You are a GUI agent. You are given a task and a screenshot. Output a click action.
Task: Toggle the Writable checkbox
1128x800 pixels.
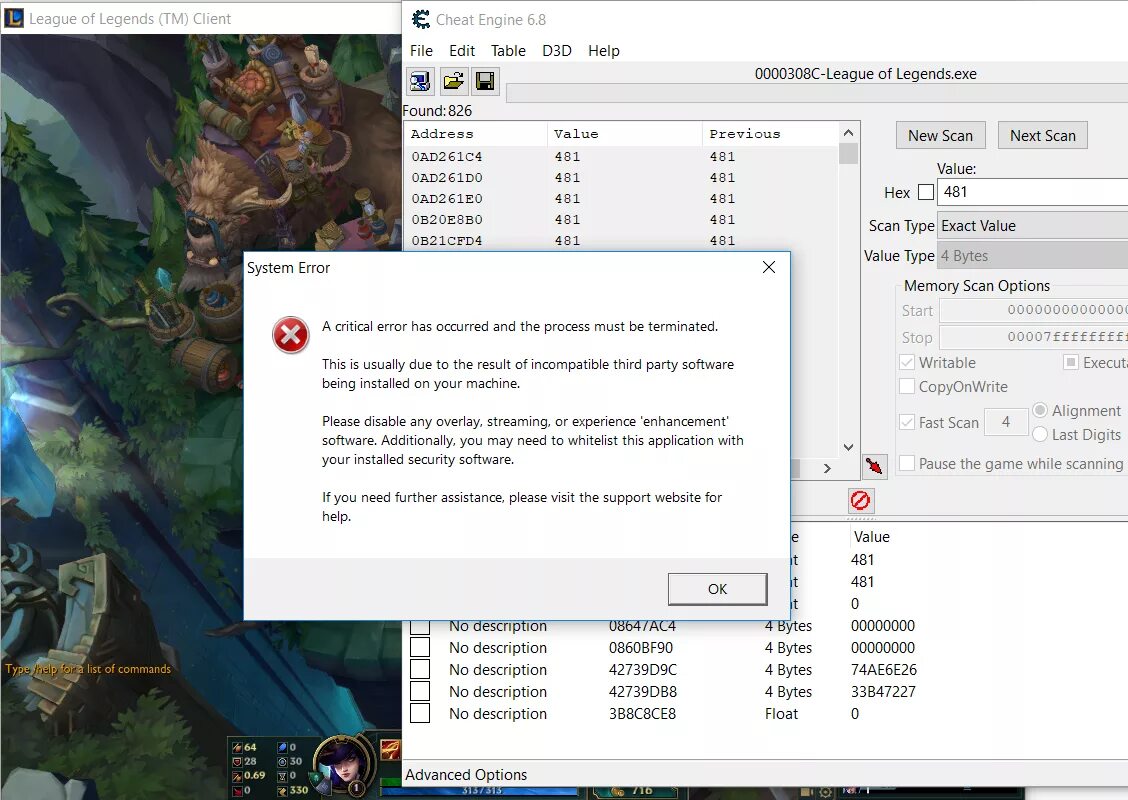pyautogui.click(x=907, y=363)
